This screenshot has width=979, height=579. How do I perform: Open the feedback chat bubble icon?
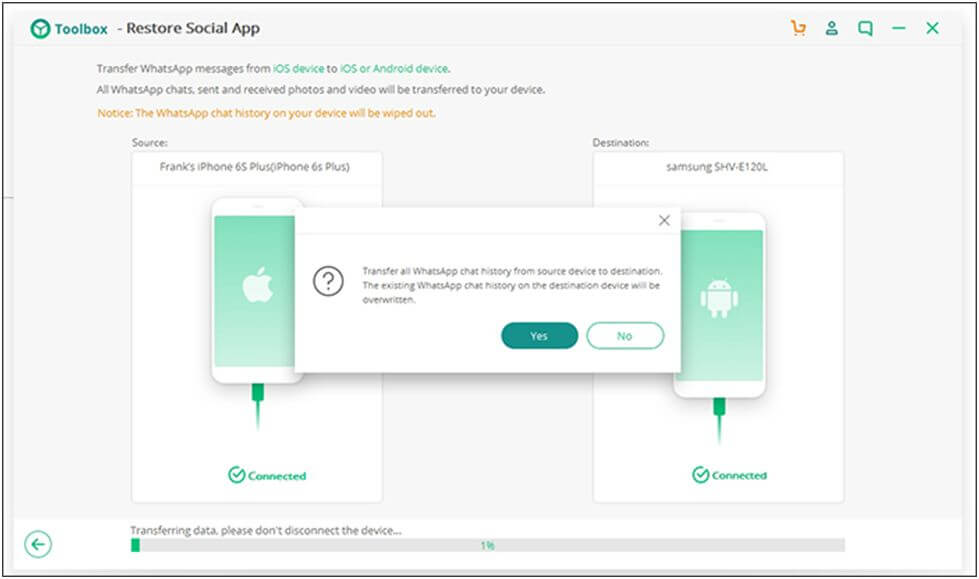[865, 29]
